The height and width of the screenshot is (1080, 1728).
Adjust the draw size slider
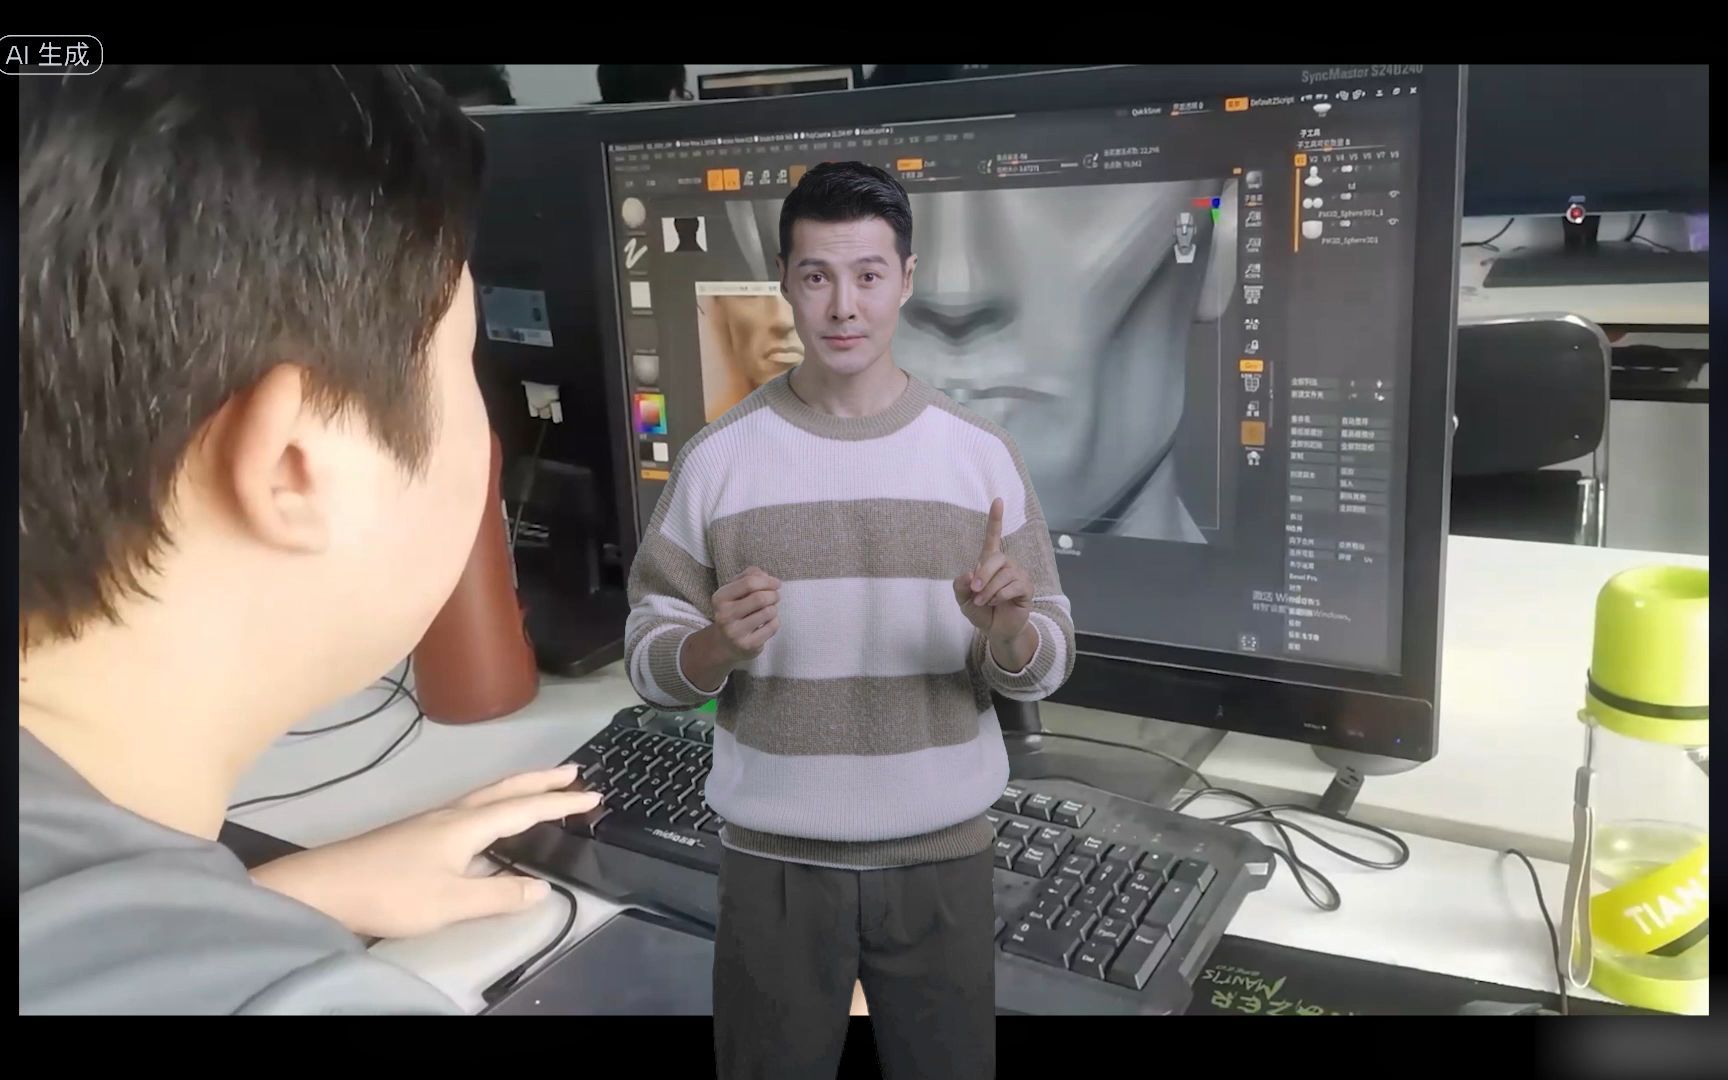(1028, 169)
